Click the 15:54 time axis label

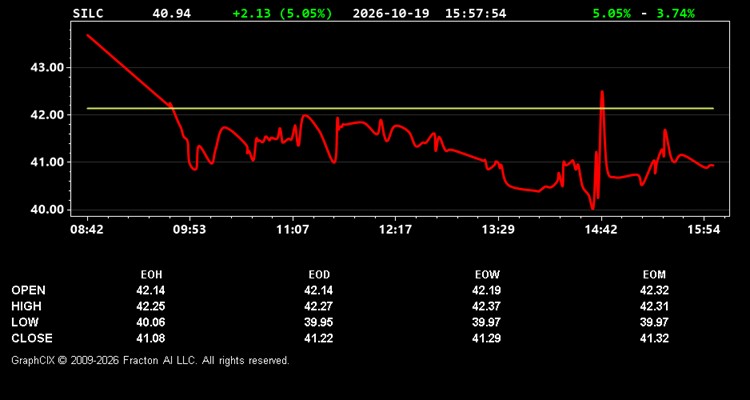[x=704, y=230]
